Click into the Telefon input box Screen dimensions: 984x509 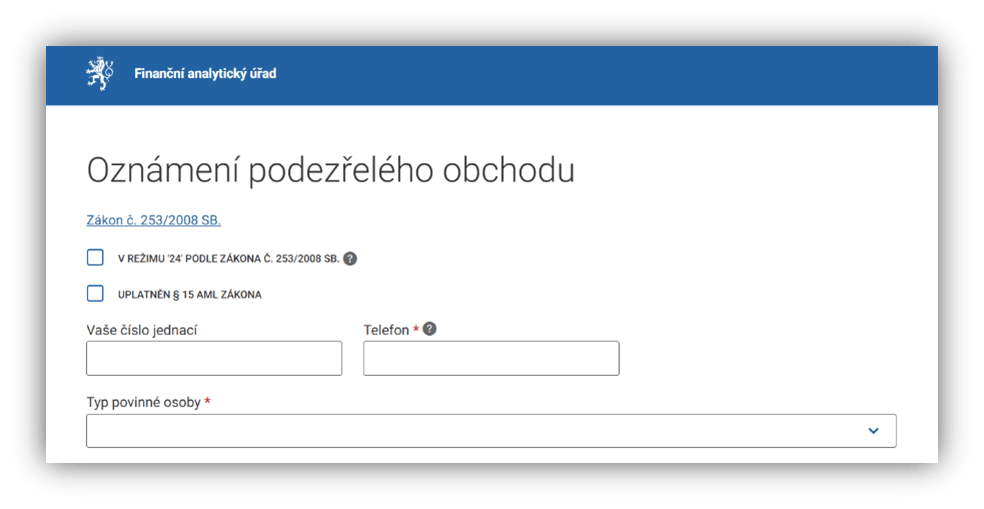(491, 358)
